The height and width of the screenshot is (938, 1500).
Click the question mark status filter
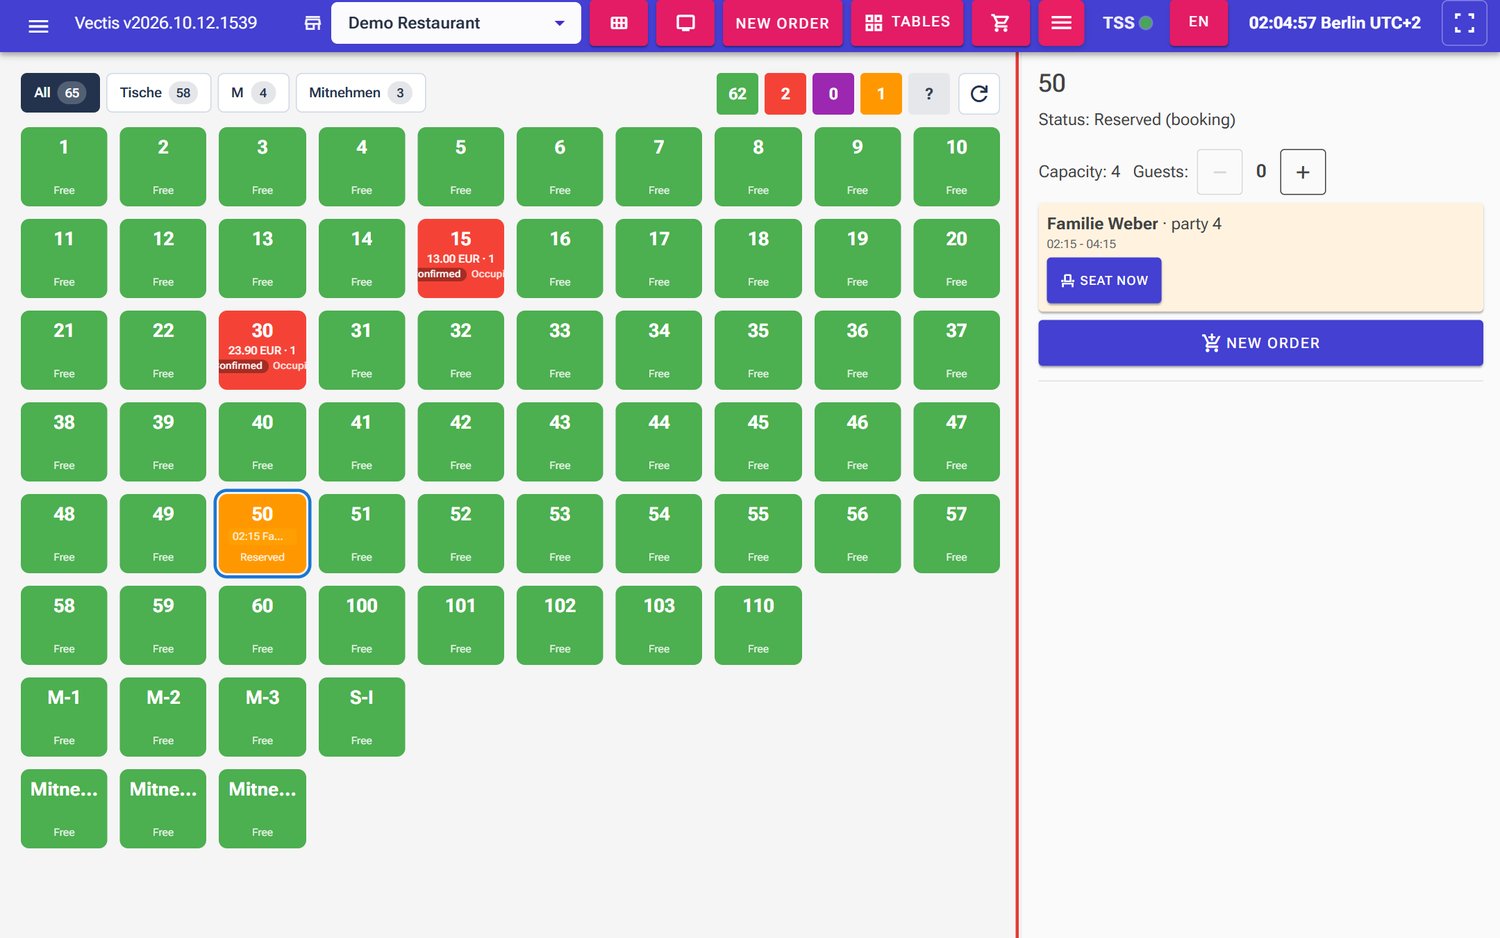tap(929, 94)
